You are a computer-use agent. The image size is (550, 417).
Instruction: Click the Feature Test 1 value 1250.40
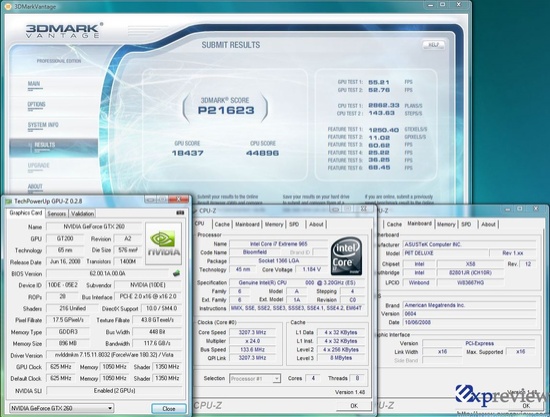[x=384, y=130]
